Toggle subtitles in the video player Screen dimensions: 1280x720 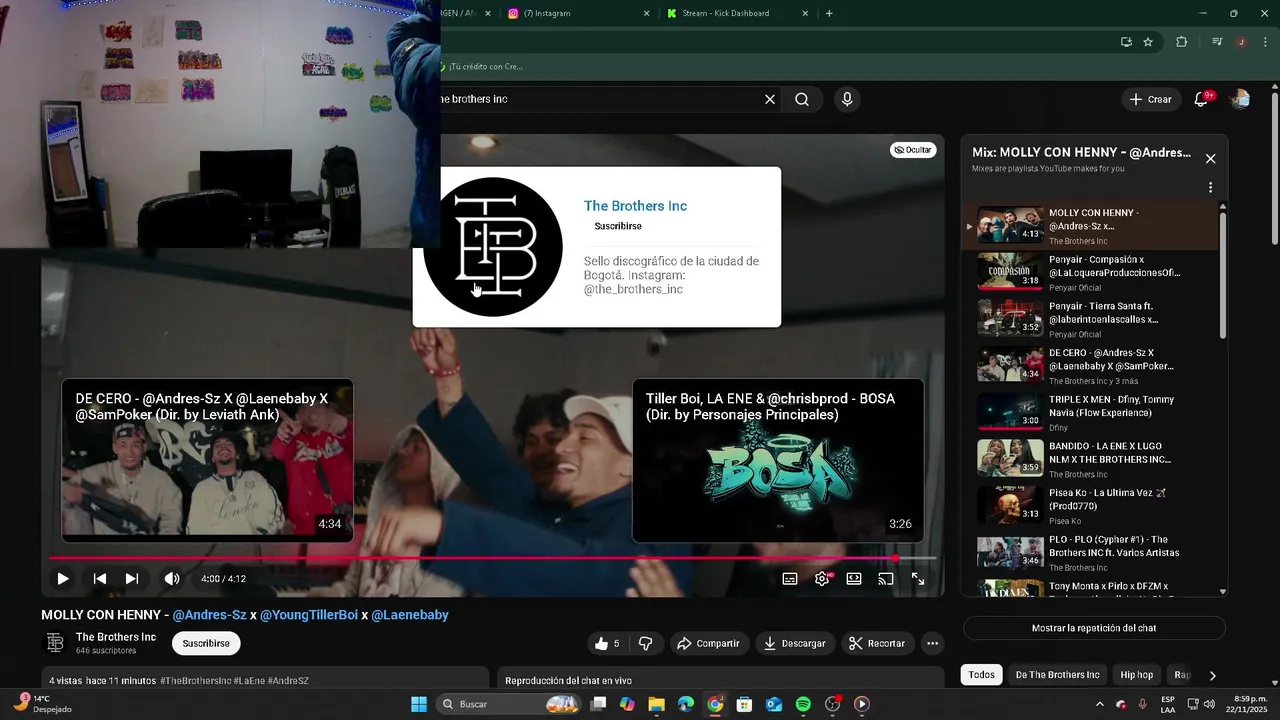790,579
